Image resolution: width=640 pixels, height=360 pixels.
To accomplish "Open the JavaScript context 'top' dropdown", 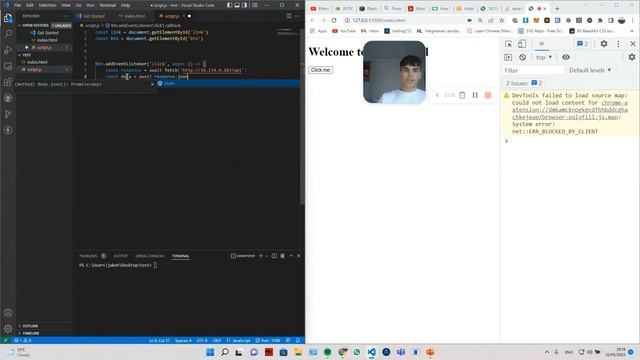I will click(x=544, y=58).
